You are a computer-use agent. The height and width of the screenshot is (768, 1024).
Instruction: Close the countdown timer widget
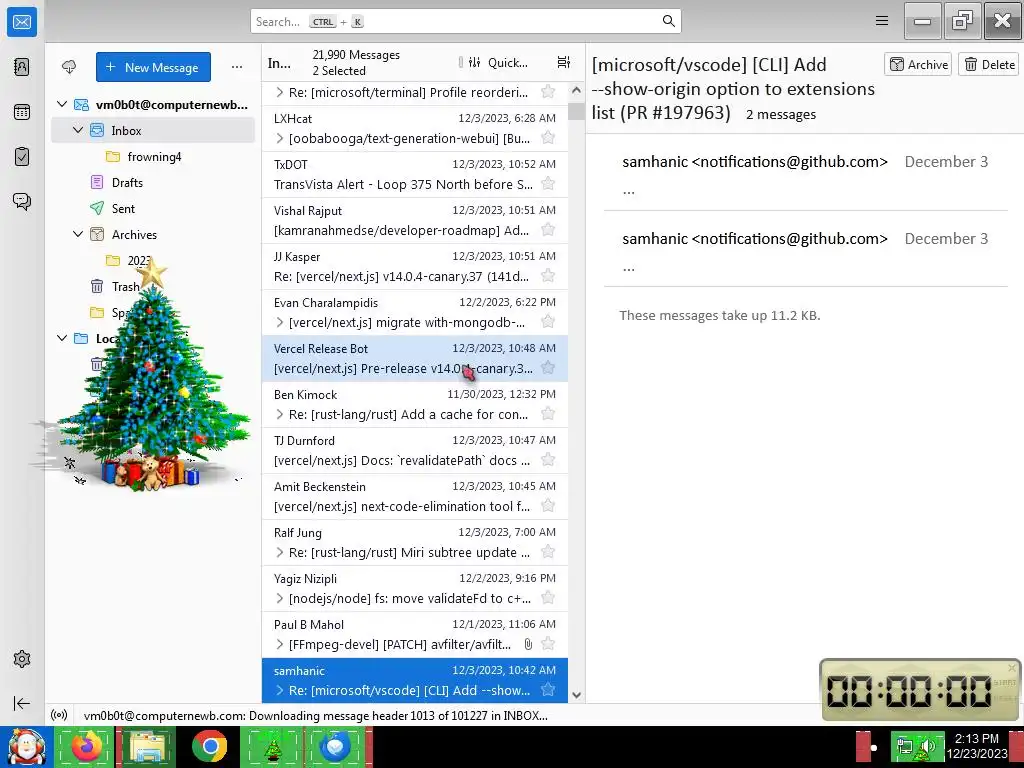click(x=1012, y=667)
